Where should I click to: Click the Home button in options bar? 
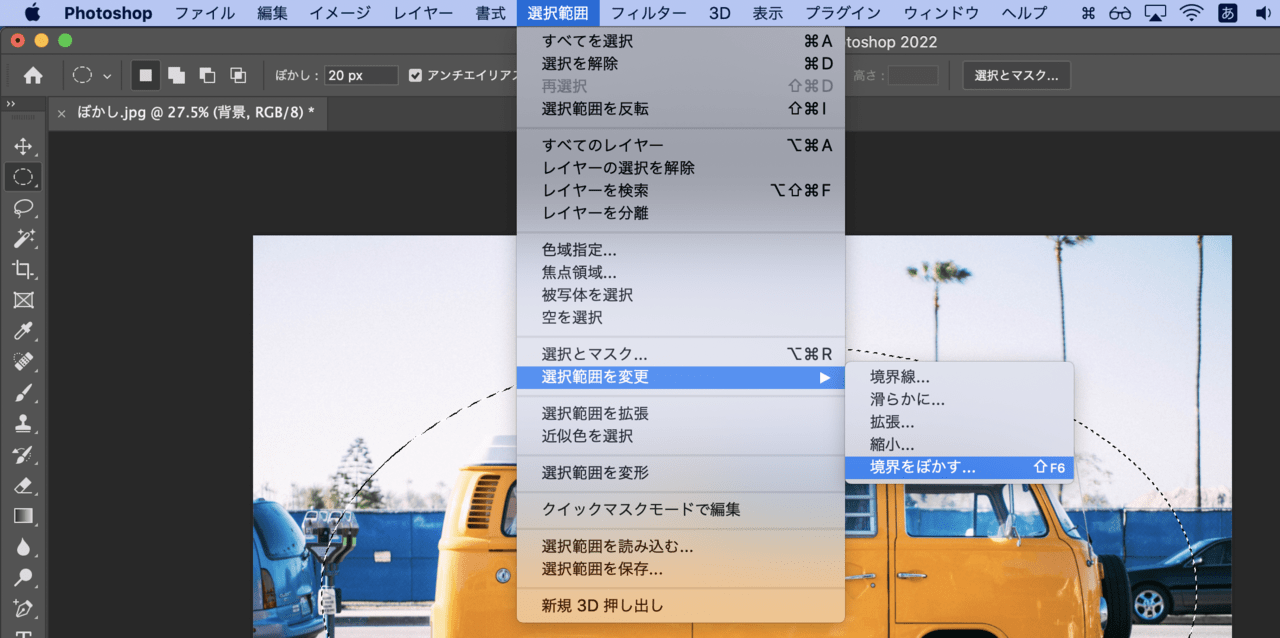pos(31,75)
